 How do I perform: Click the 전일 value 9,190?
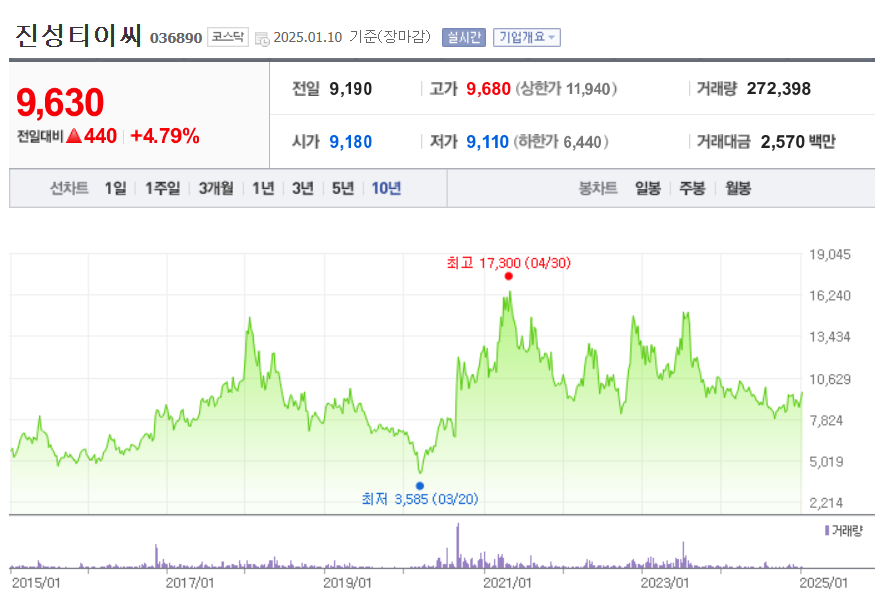(x=350, y=89)
